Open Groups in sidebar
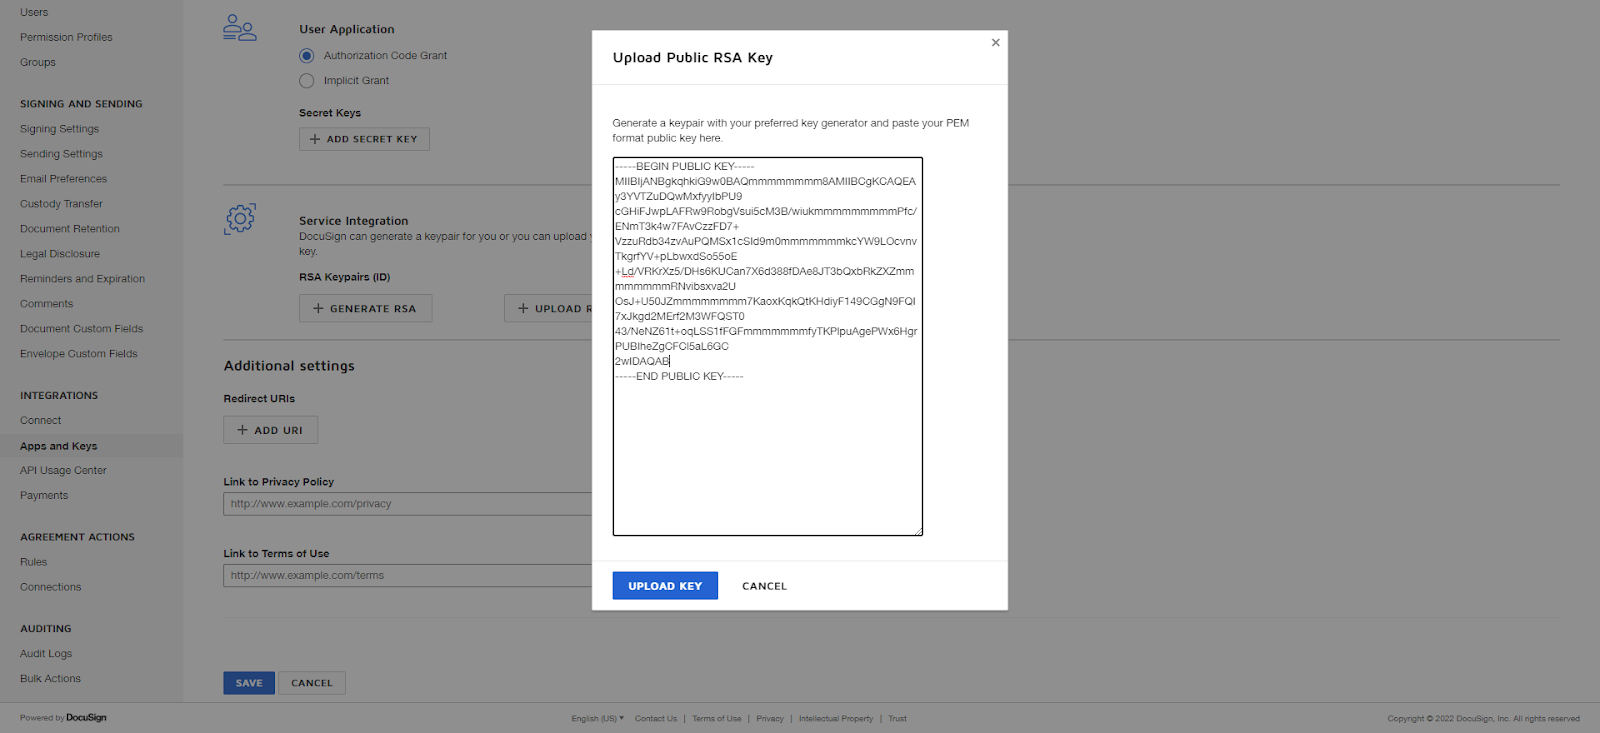 [x=38, y=62]
